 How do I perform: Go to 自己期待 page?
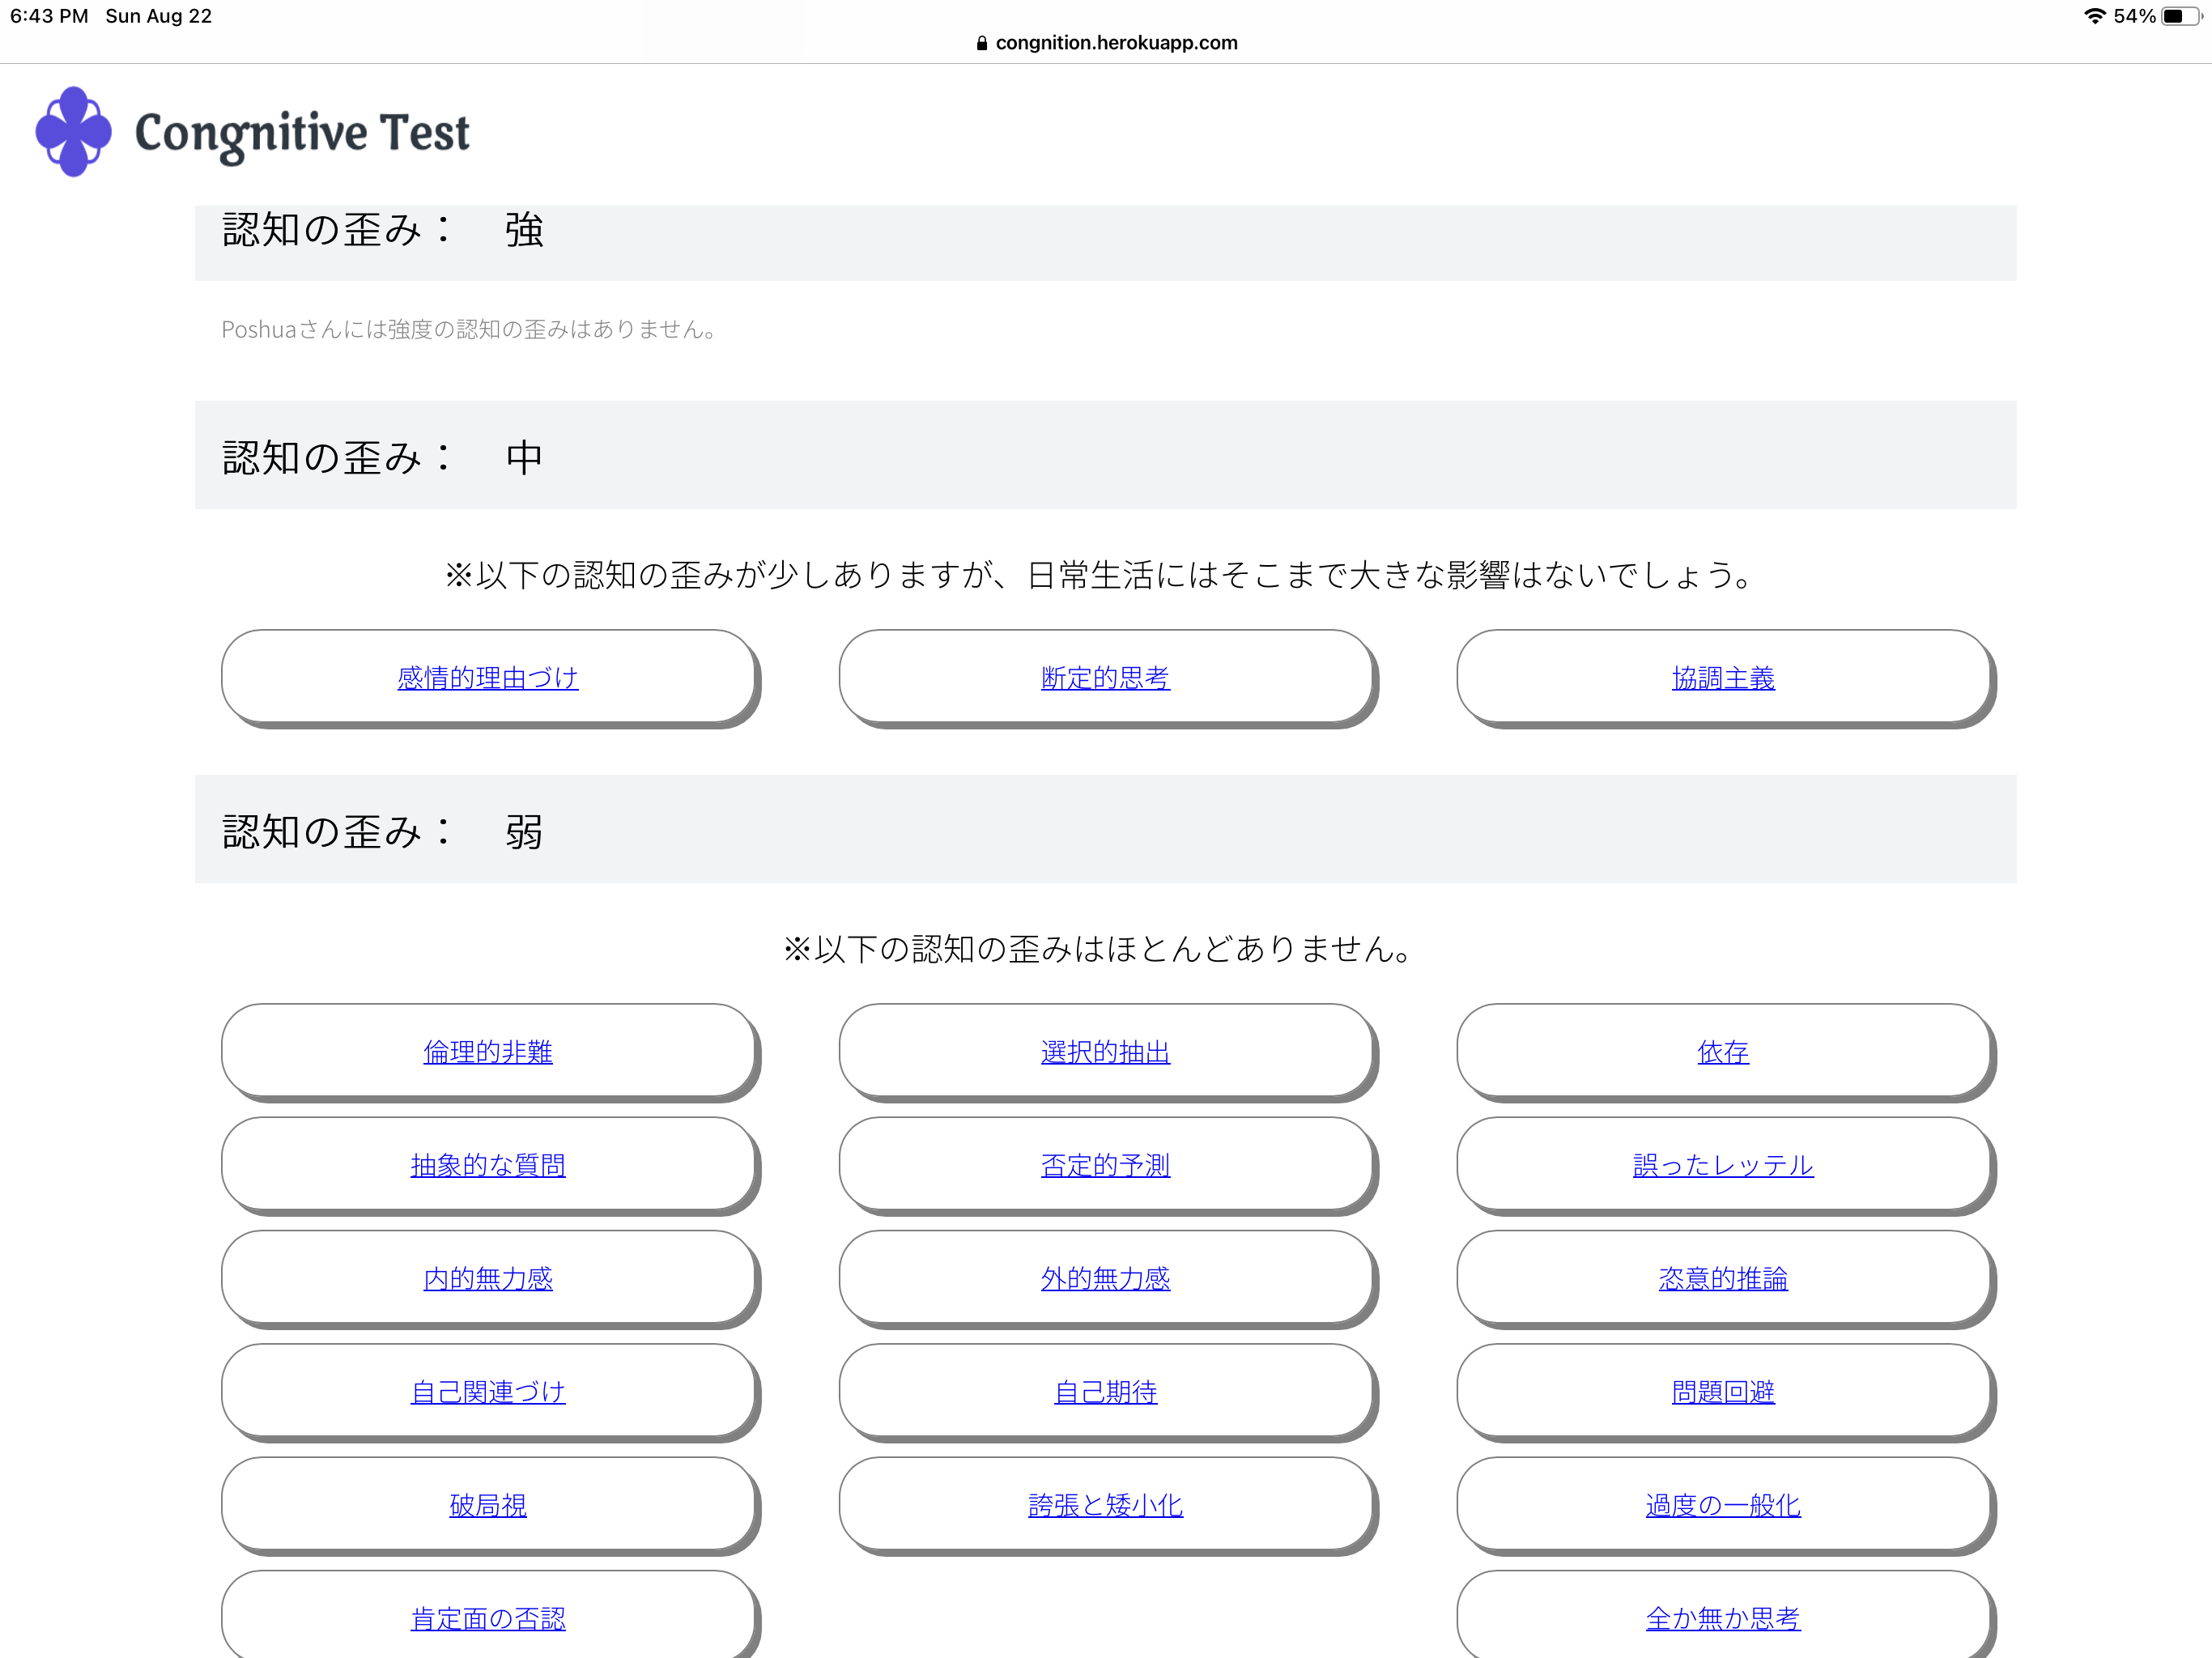point(1105,1392)
